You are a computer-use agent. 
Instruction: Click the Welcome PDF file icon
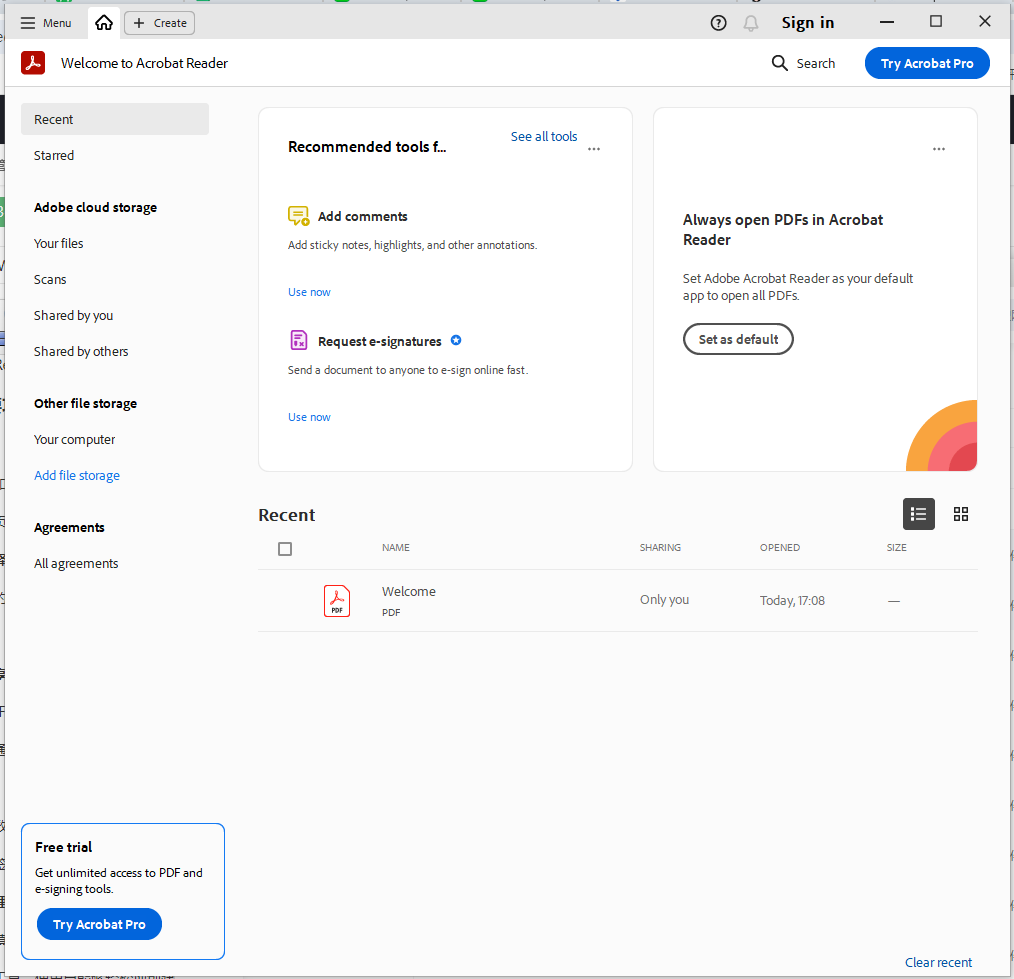pyautogui.click(x=337, y=601)
